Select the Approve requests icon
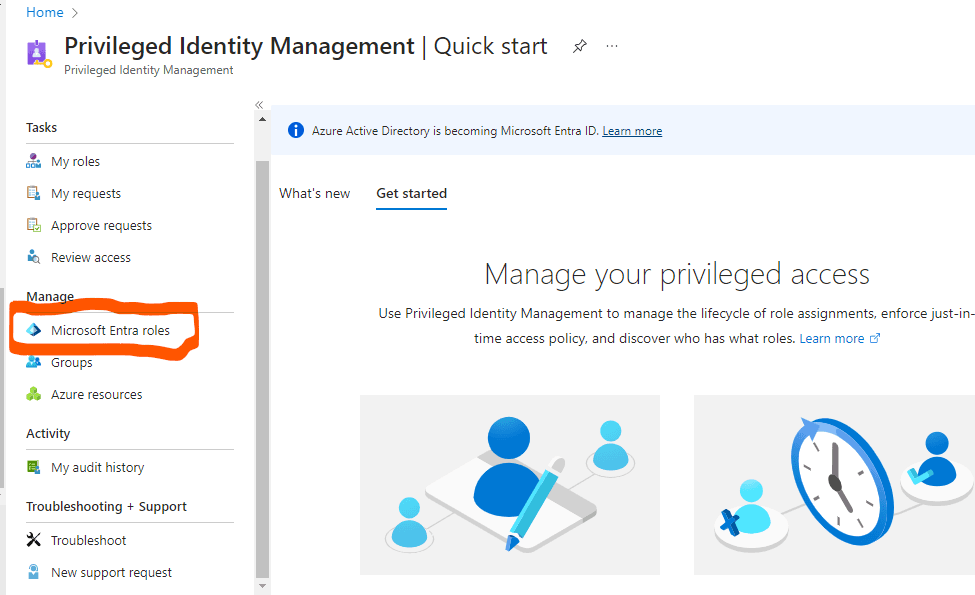 (x=34, y=226)
